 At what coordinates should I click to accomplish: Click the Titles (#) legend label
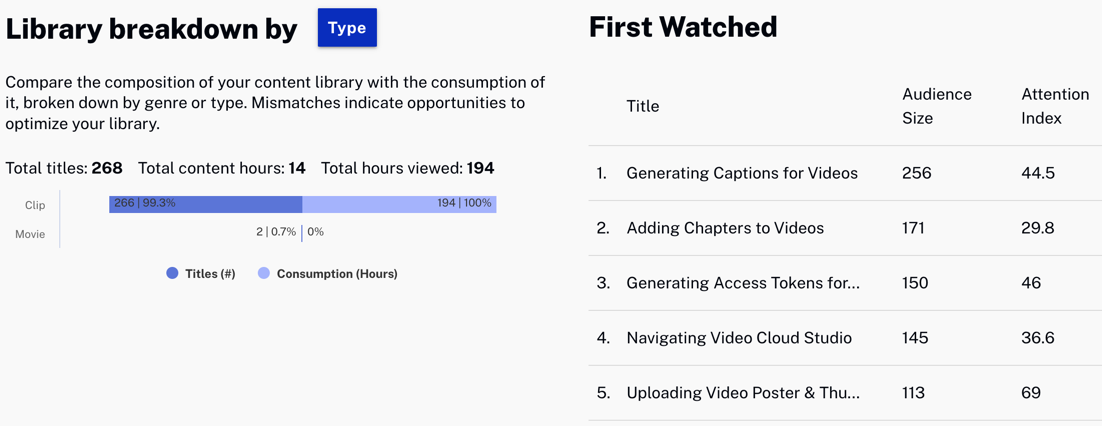(x=210, y=273)
